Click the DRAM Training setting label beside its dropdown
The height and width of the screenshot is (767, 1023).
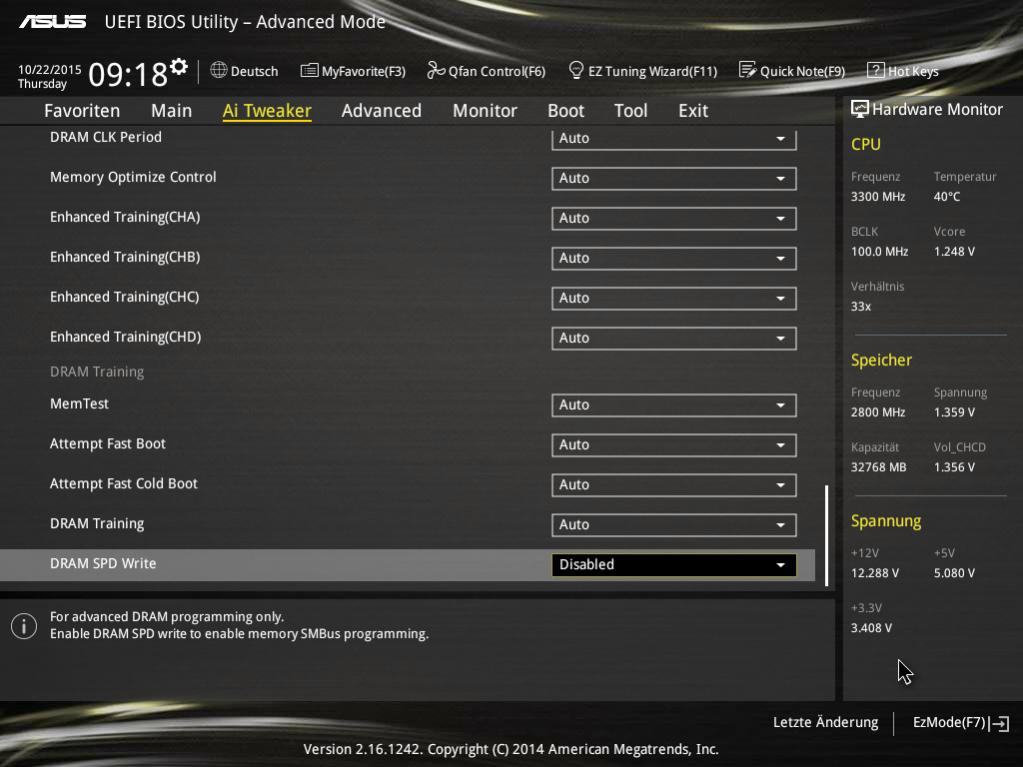pos(97,524)
